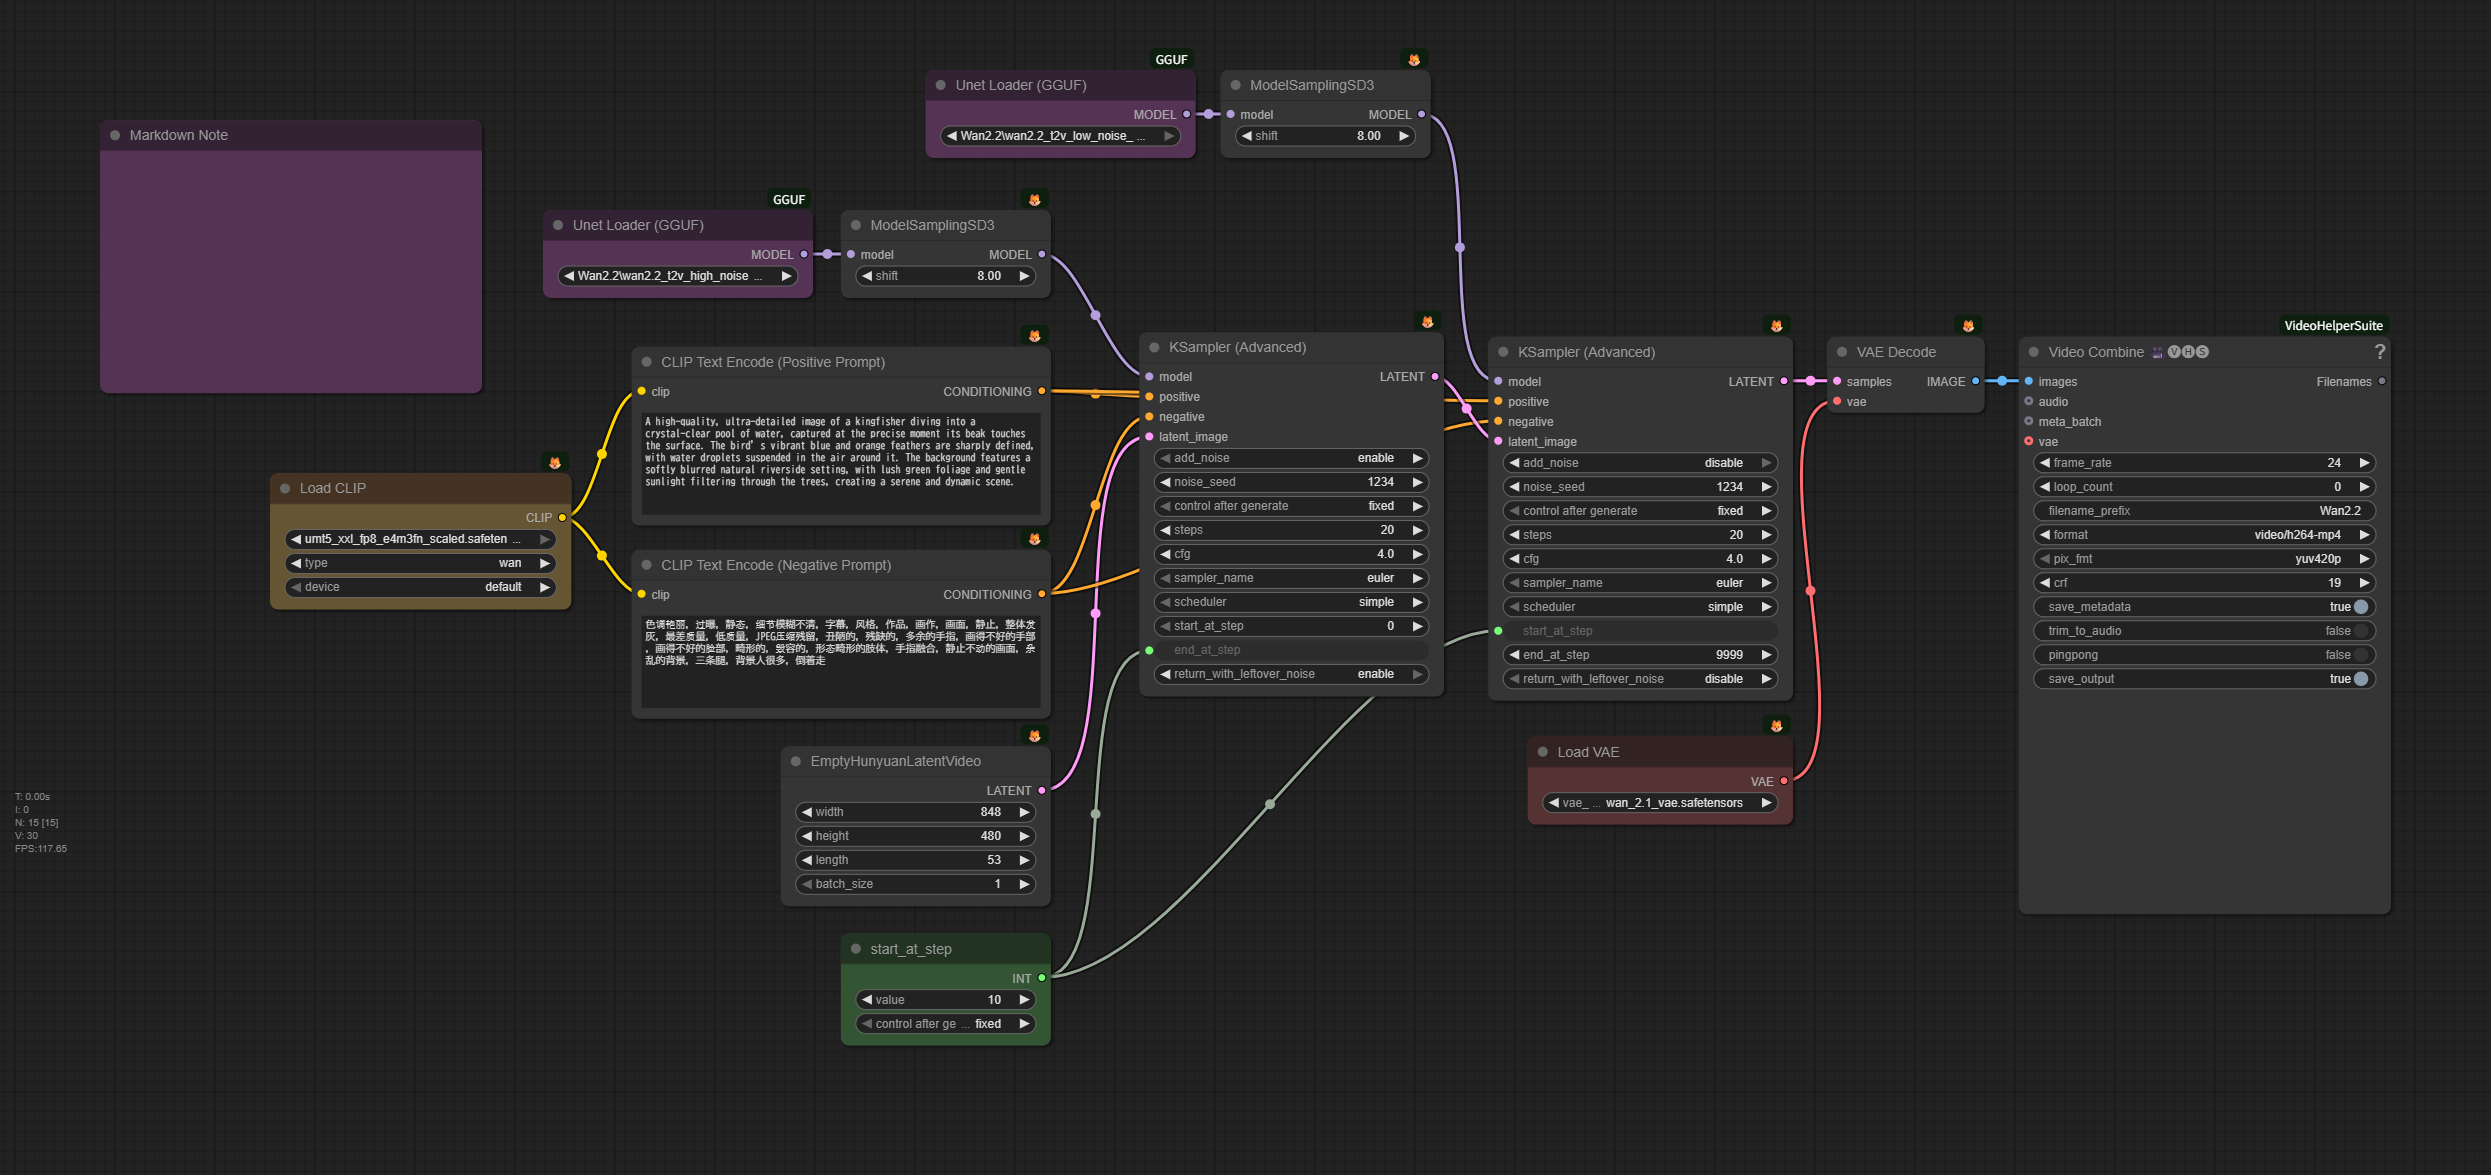The height and width of the screenshot is (1175, 2491).
Task: Decrease frame_rate using its left arrow
Action: [2045, 463]
